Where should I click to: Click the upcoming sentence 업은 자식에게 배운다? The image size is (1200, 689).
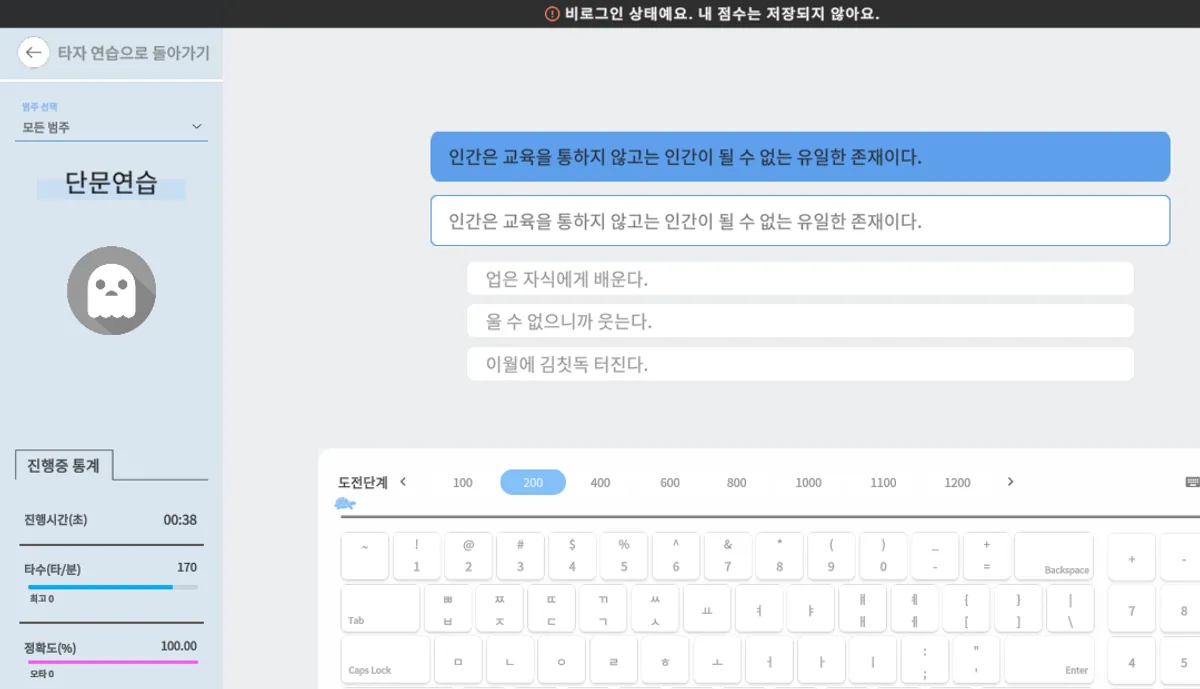point(800,279)
